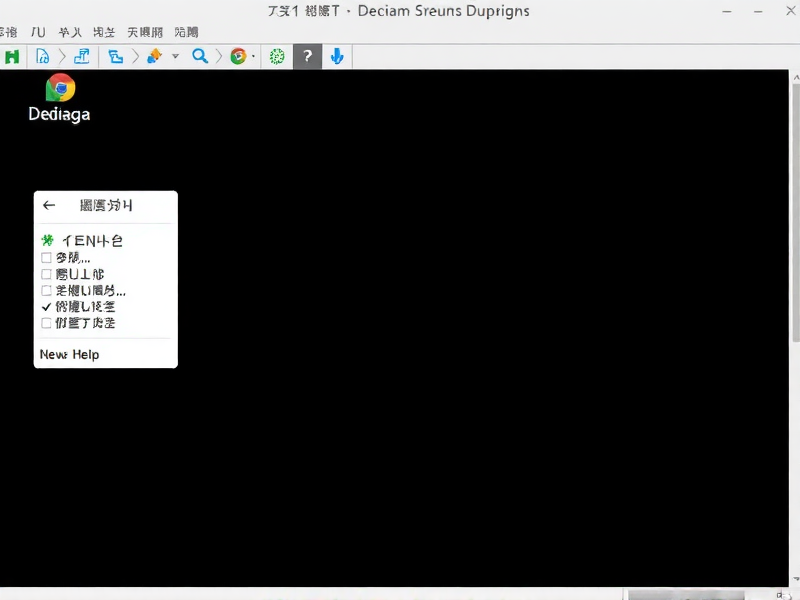Uncheck the checkmarked item in the popup

pos(46,307)
